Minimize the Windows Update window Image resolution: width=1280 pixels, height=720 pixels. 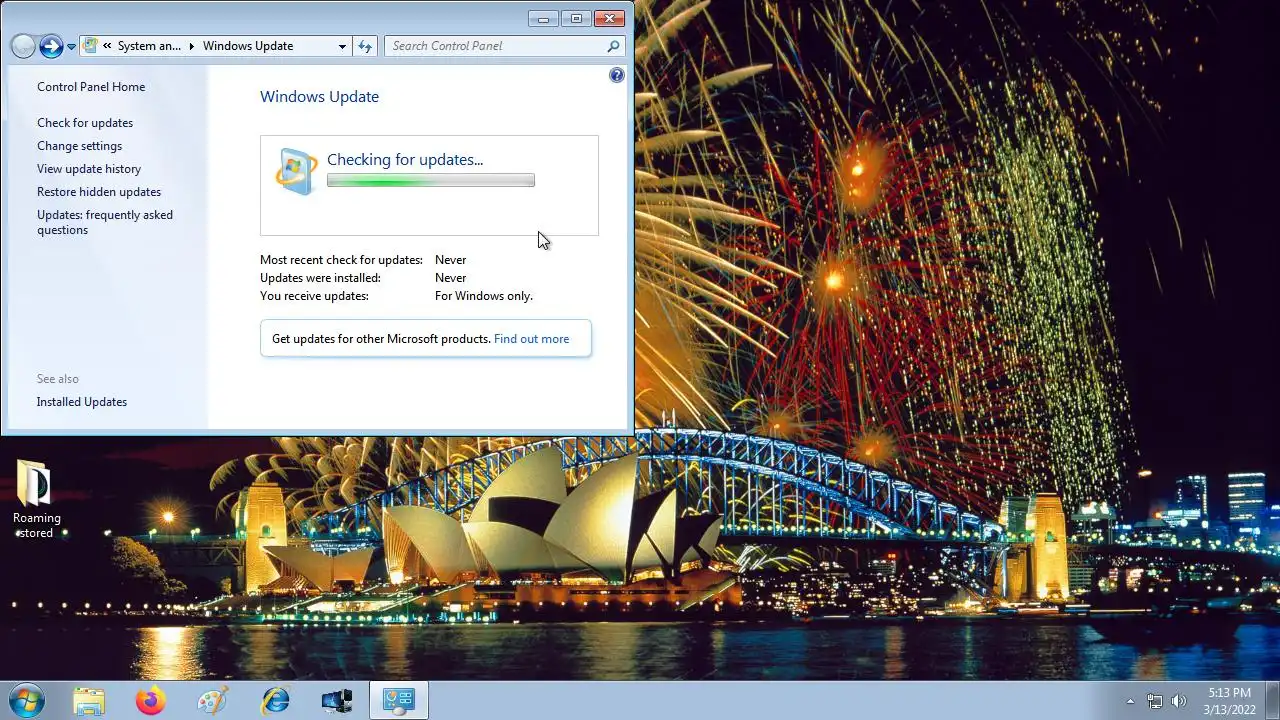coord(544,18)
